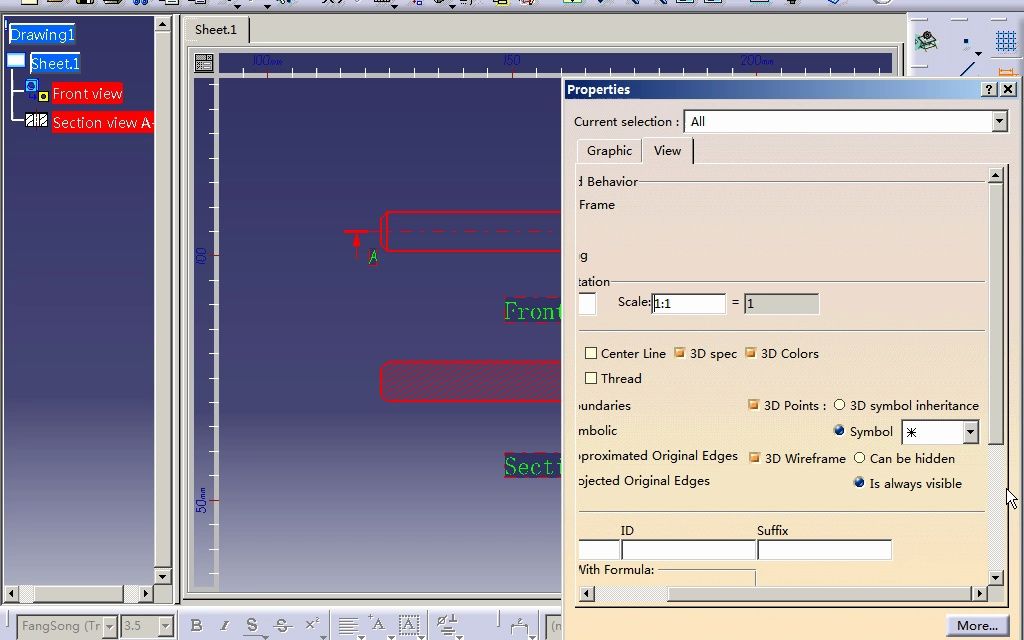Apply italic formatting

coord(225,624)
